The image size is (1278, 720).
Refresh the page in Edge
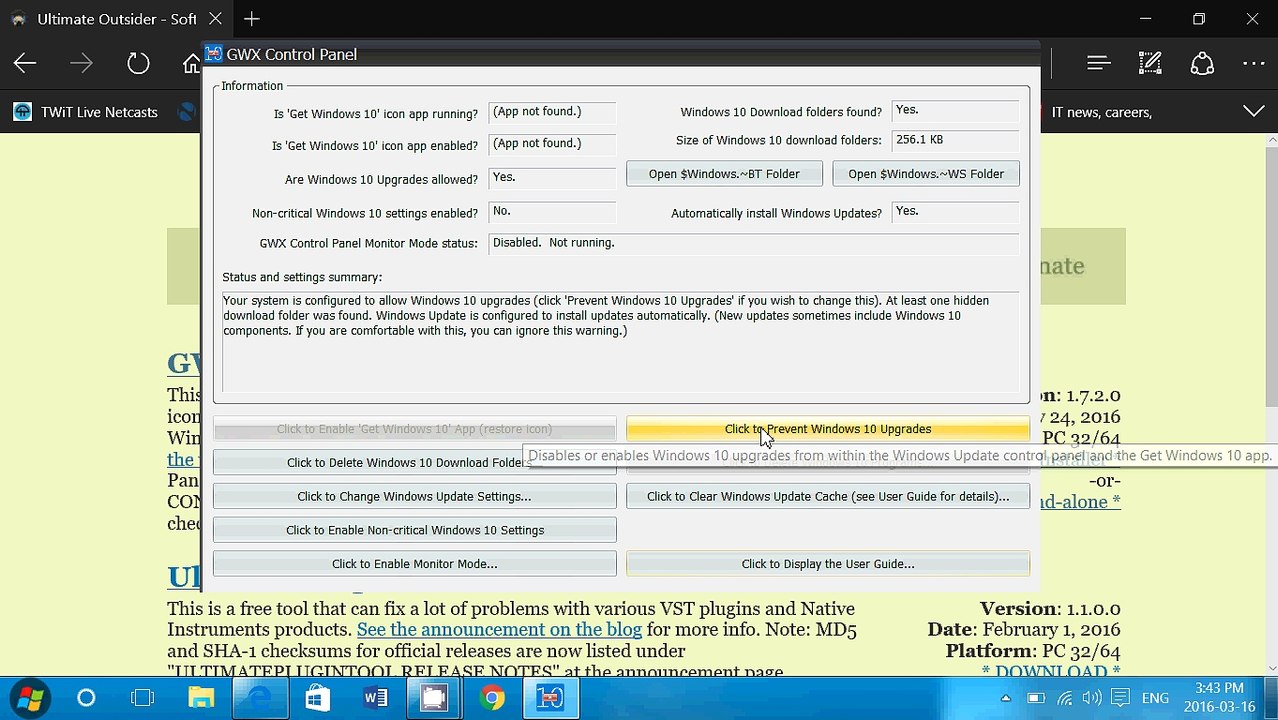click(x=138, y=64)
